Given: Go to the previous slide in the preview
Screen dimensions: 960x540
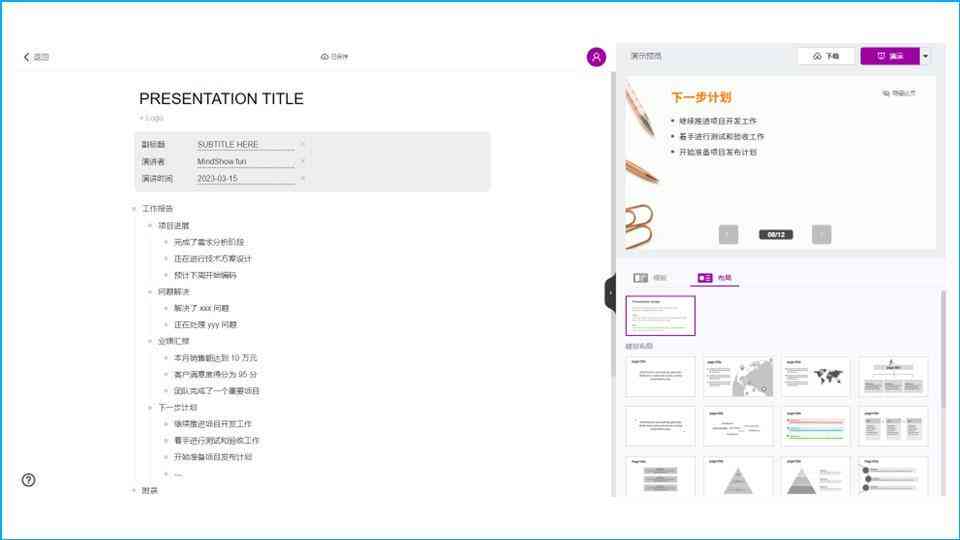Looking at the screenshot, I should (728, 234).
